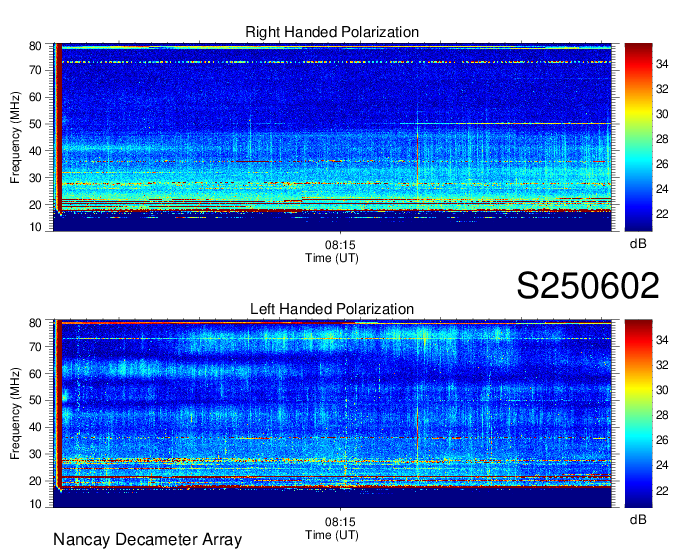Image resolution: width=680 pixels, height=552 pixels.
Task: Click the Left Handed plot's color scale bar
Action: (x=638, y=414)
